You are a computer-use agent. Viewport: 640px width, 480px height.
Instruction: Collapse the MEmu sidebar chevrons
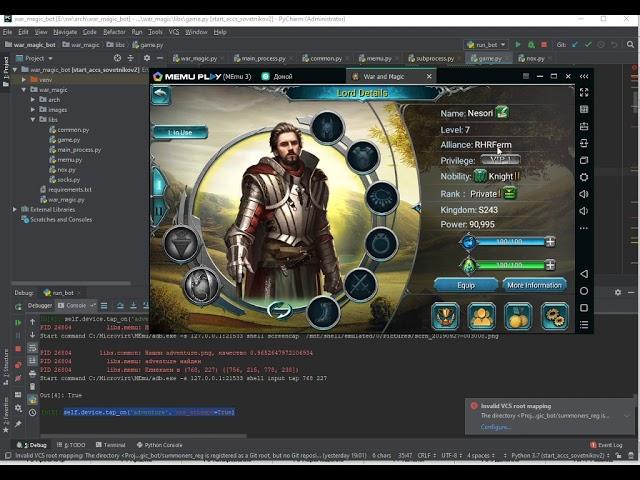click(x=584, y=76)
